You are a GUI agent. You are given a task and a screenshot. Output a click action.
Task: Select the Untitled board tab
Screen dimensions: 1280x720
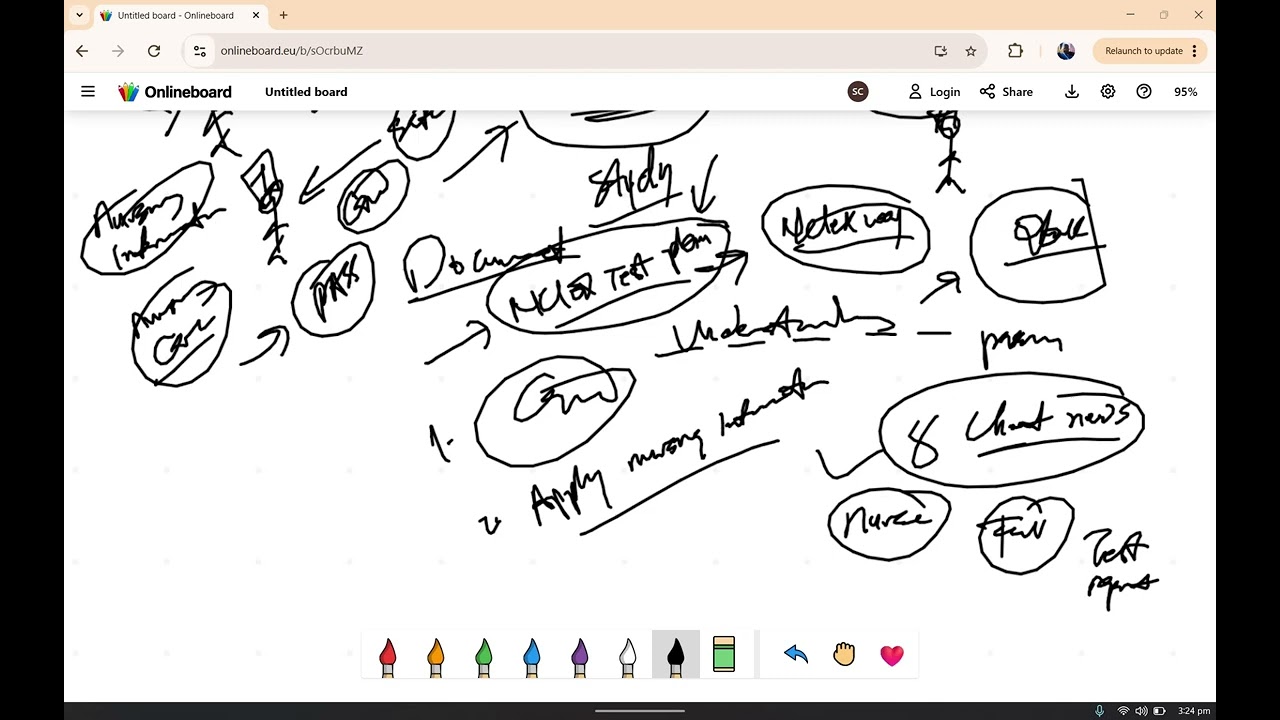182,15
